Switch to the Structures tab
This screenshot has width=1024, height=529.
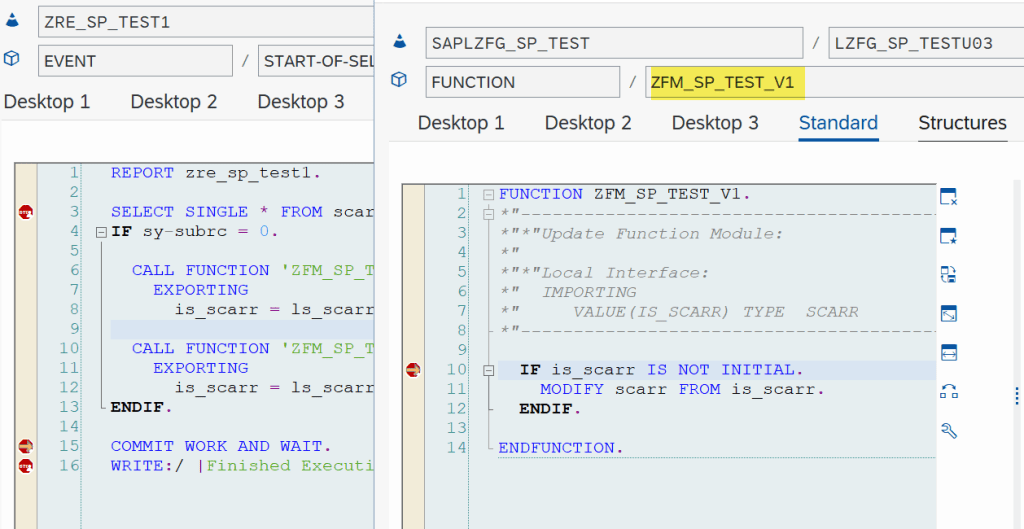963,123
